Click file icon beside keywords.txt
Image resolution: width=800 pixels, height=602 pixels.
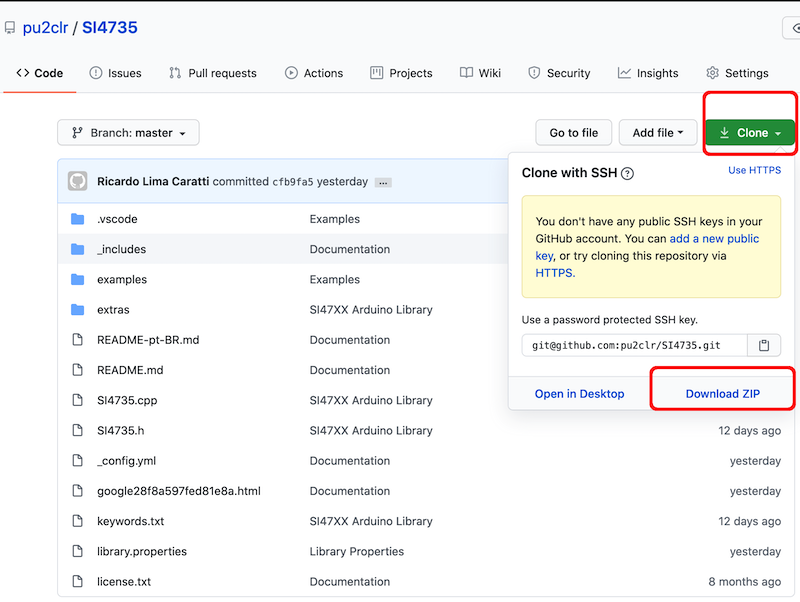78,520
